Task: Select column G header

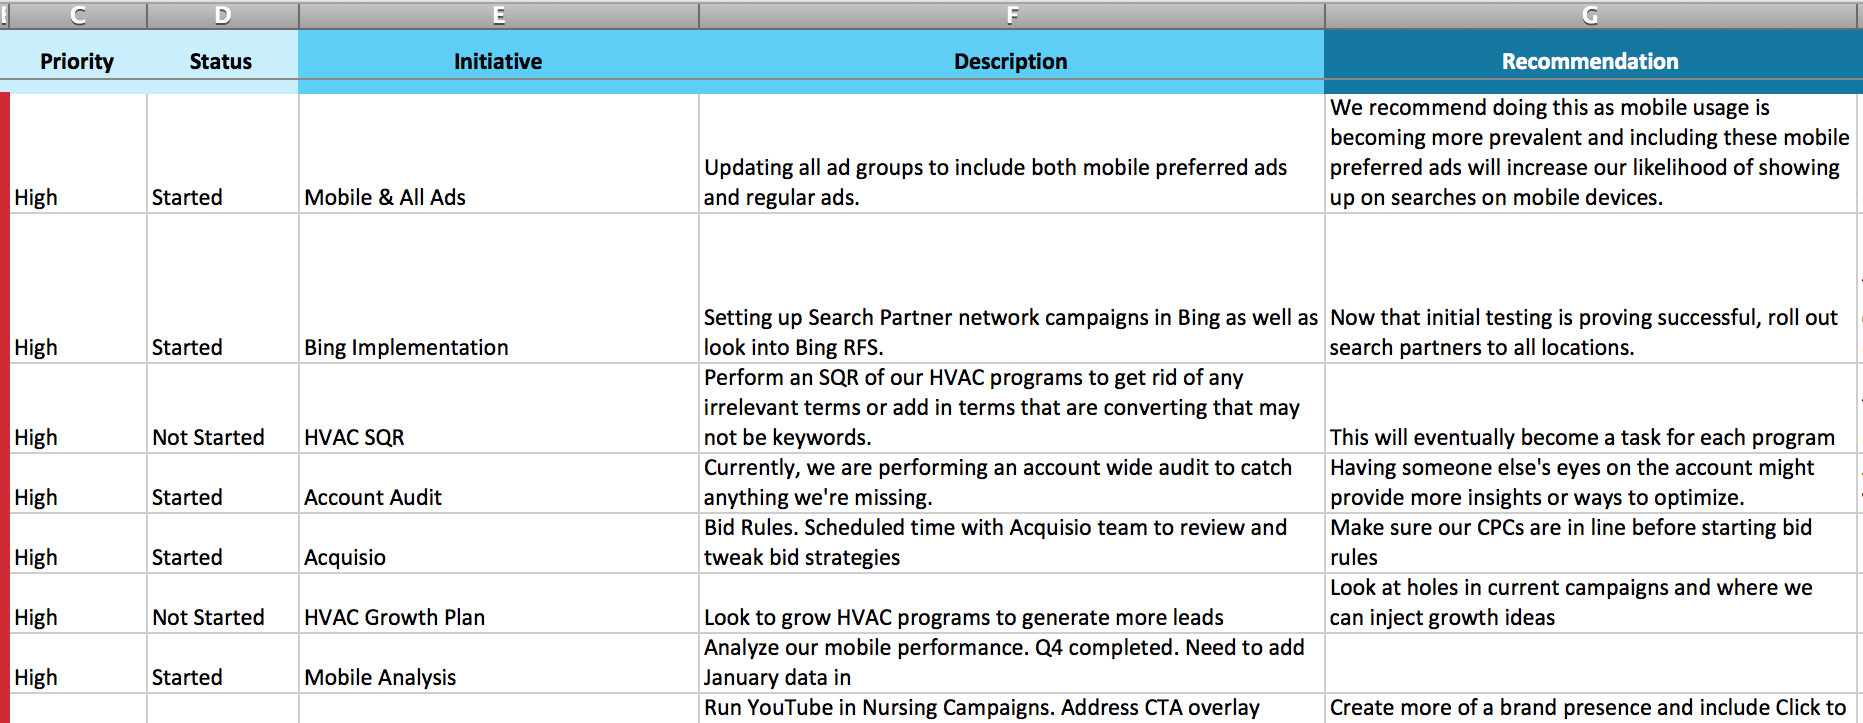Action: tap(1590, 15)
